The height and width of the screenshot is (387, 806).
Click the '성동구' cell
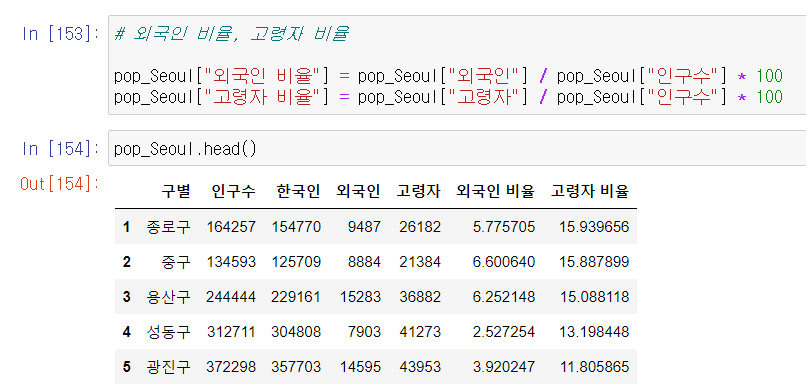(x=168, y=331)
